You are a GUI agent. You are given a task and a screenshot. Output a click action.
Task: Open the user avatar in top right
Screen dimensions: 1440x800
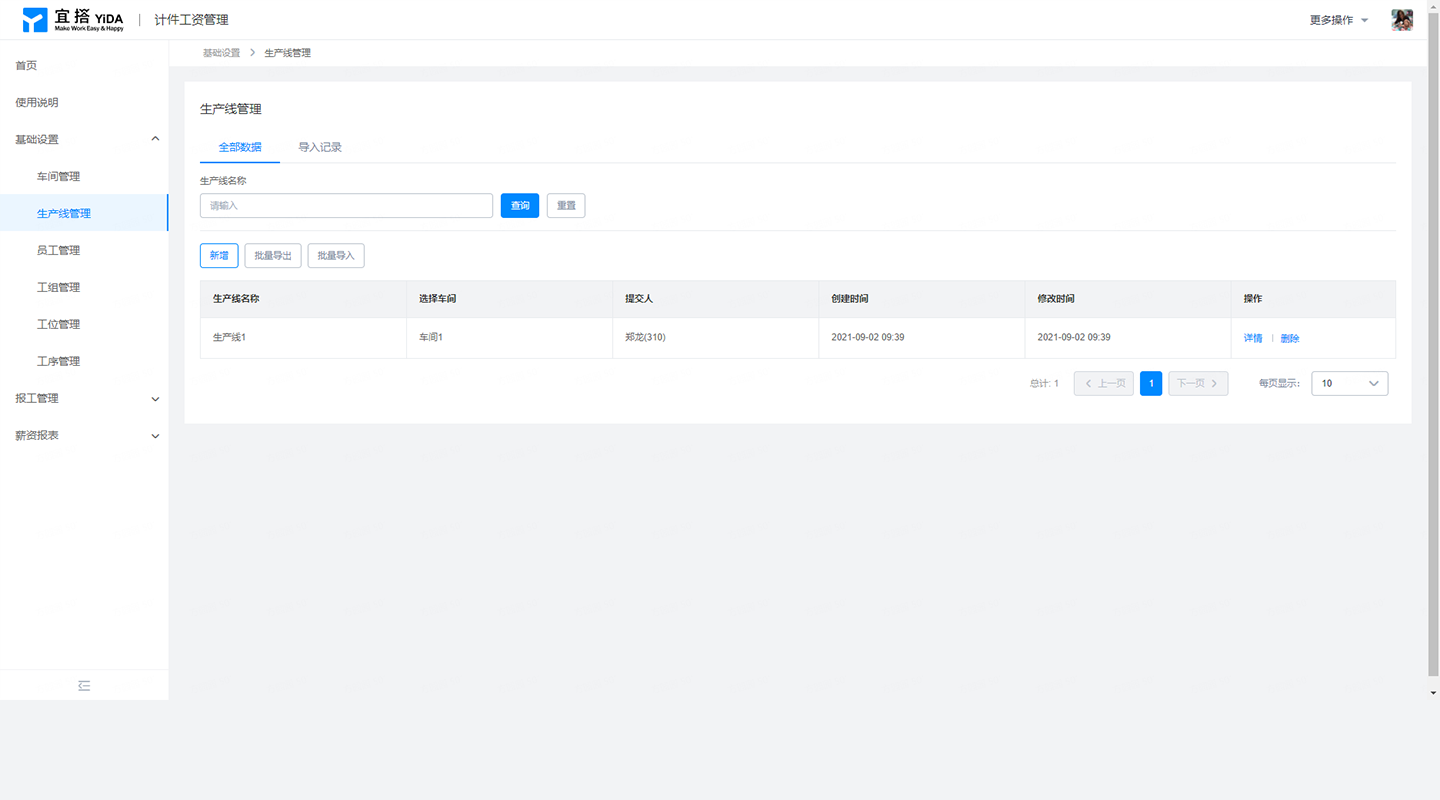(x=1402, y=20)
